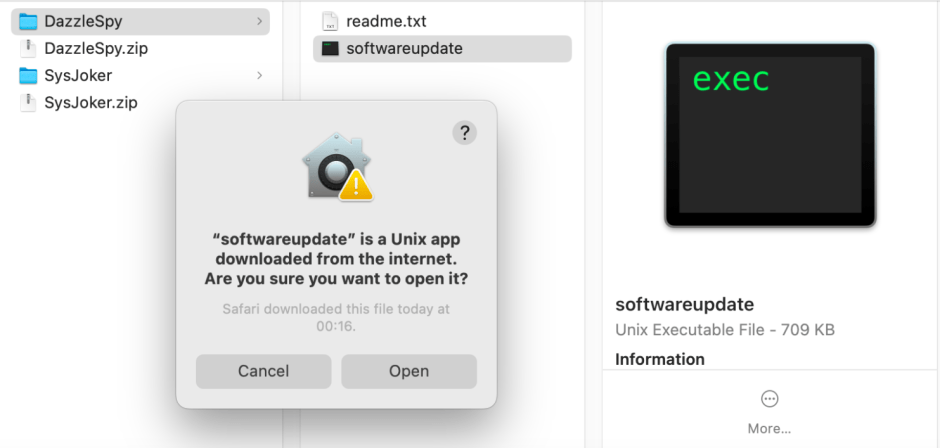Select the DazzleSpy.zip file name

click(x=96, y=48)
